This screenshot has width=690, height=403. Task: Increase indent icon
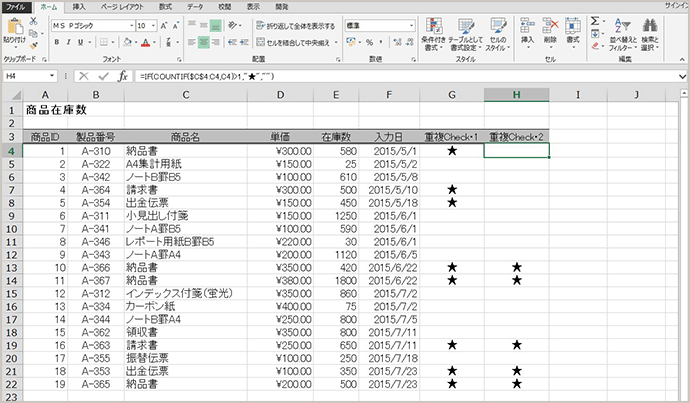click(244, 42)
